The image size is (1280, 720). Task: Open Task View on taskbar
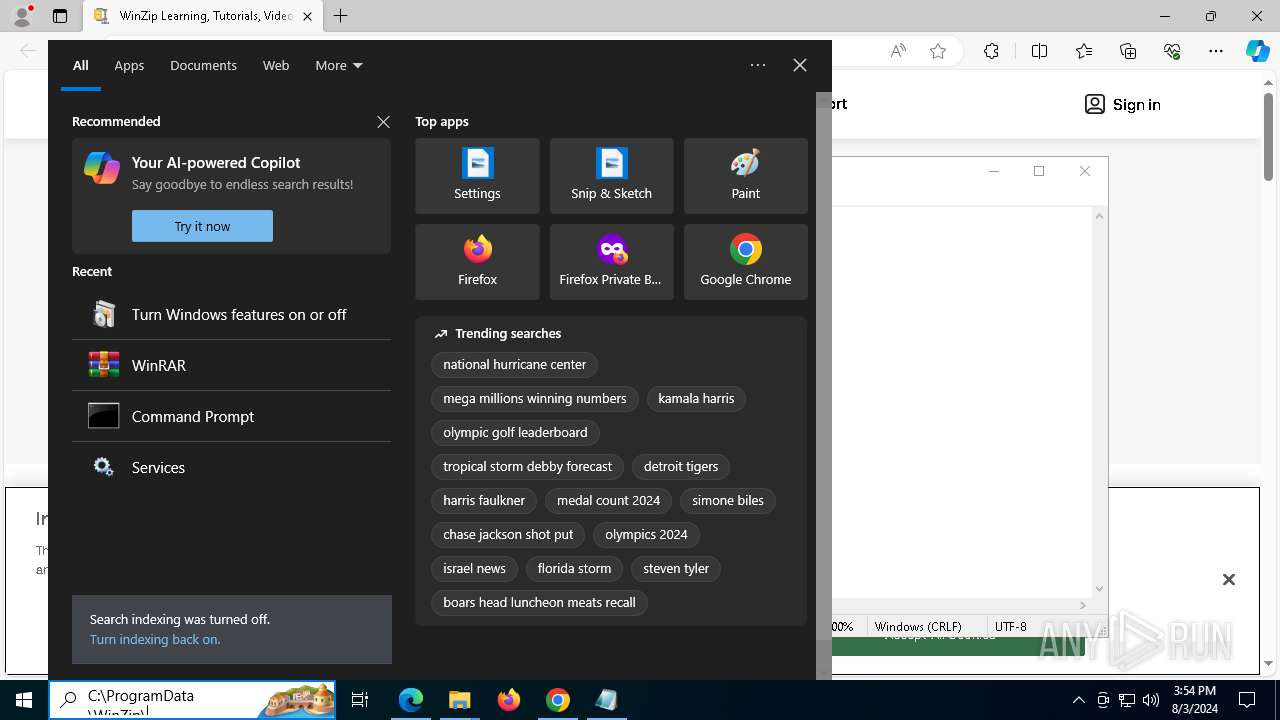point(360,700)
